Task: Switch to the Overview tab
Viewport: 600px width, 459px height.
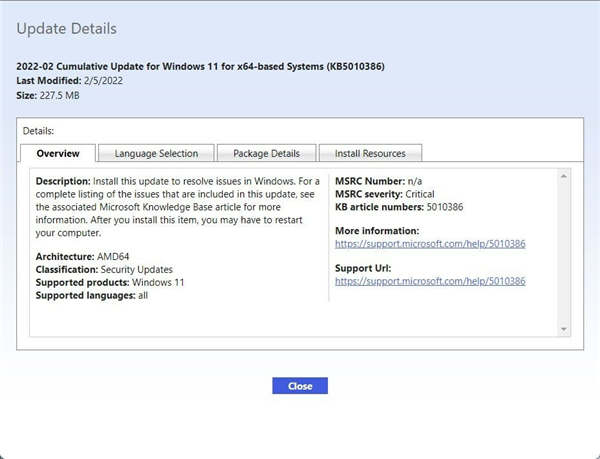Action: 58,153
